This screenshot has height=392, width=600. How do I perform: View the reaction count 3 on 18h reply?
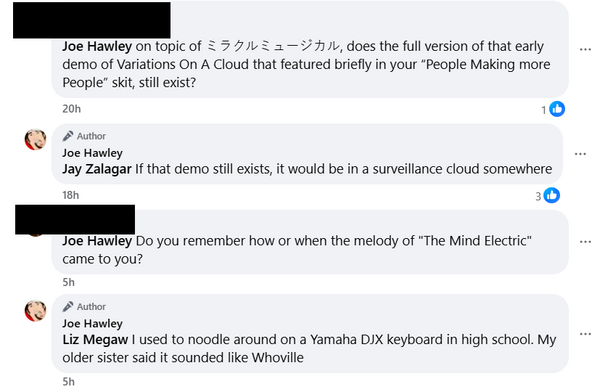click(538, 196)
